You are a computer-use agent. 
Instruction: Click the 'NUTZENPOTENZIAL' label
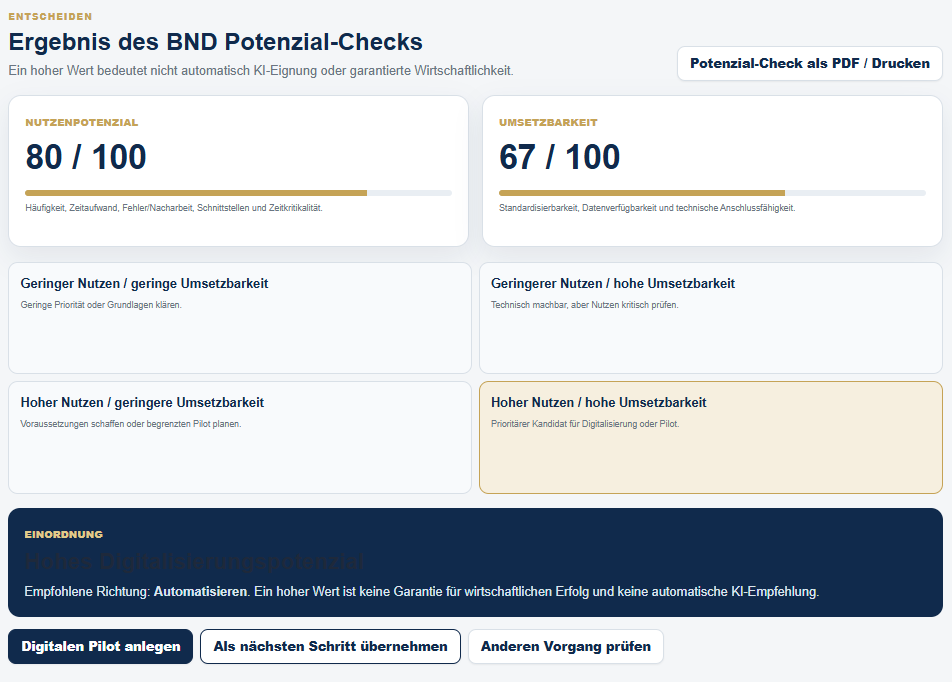81,123
